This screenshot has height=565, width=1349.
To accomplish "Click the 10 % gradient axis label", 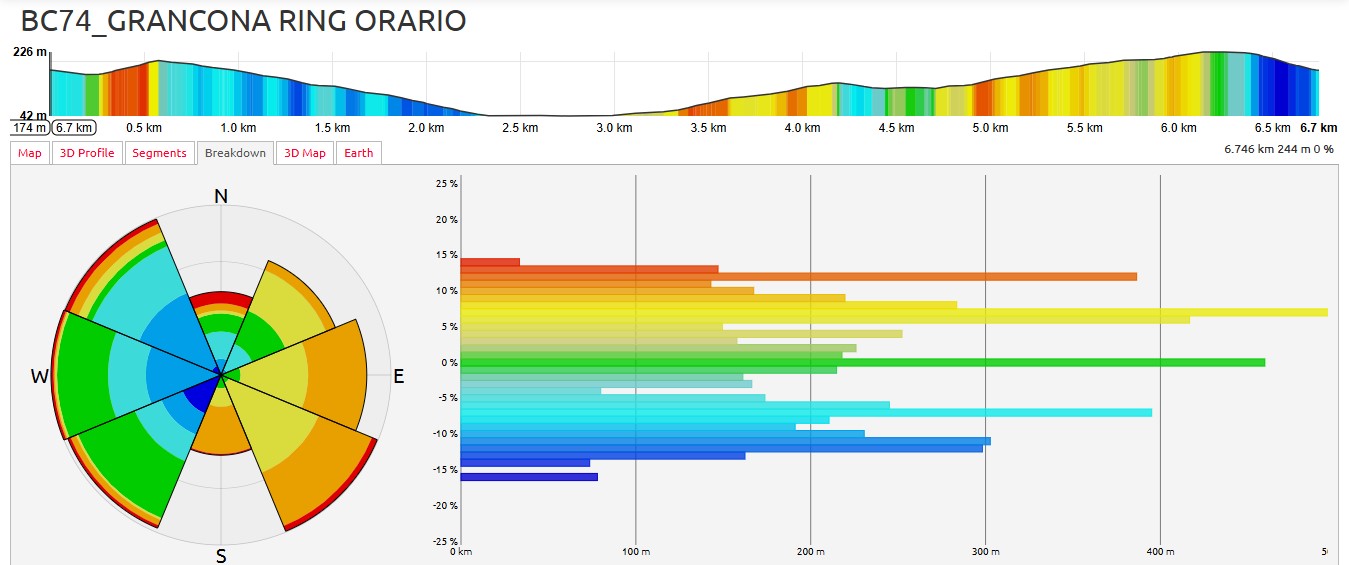I will coord(446,291).
